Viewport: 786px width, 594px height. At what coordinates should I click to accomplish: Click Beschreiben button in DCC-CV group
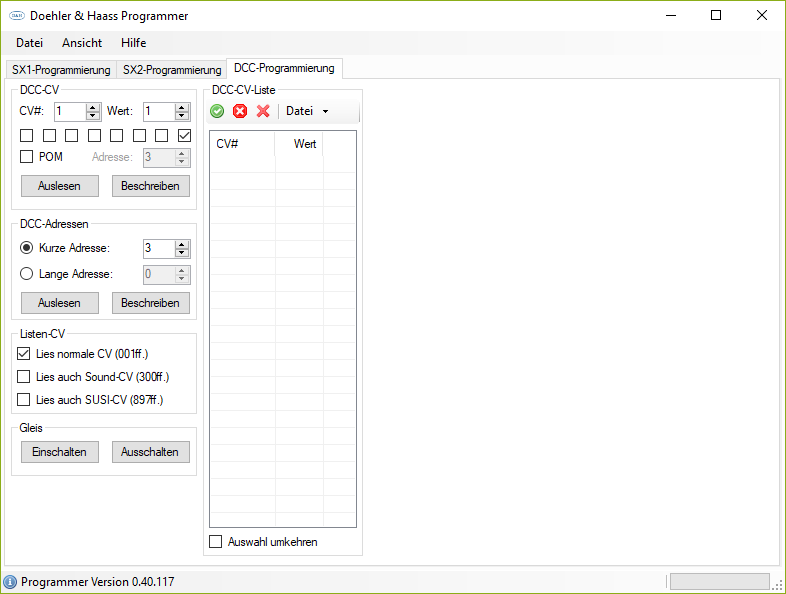pos(150,186)
